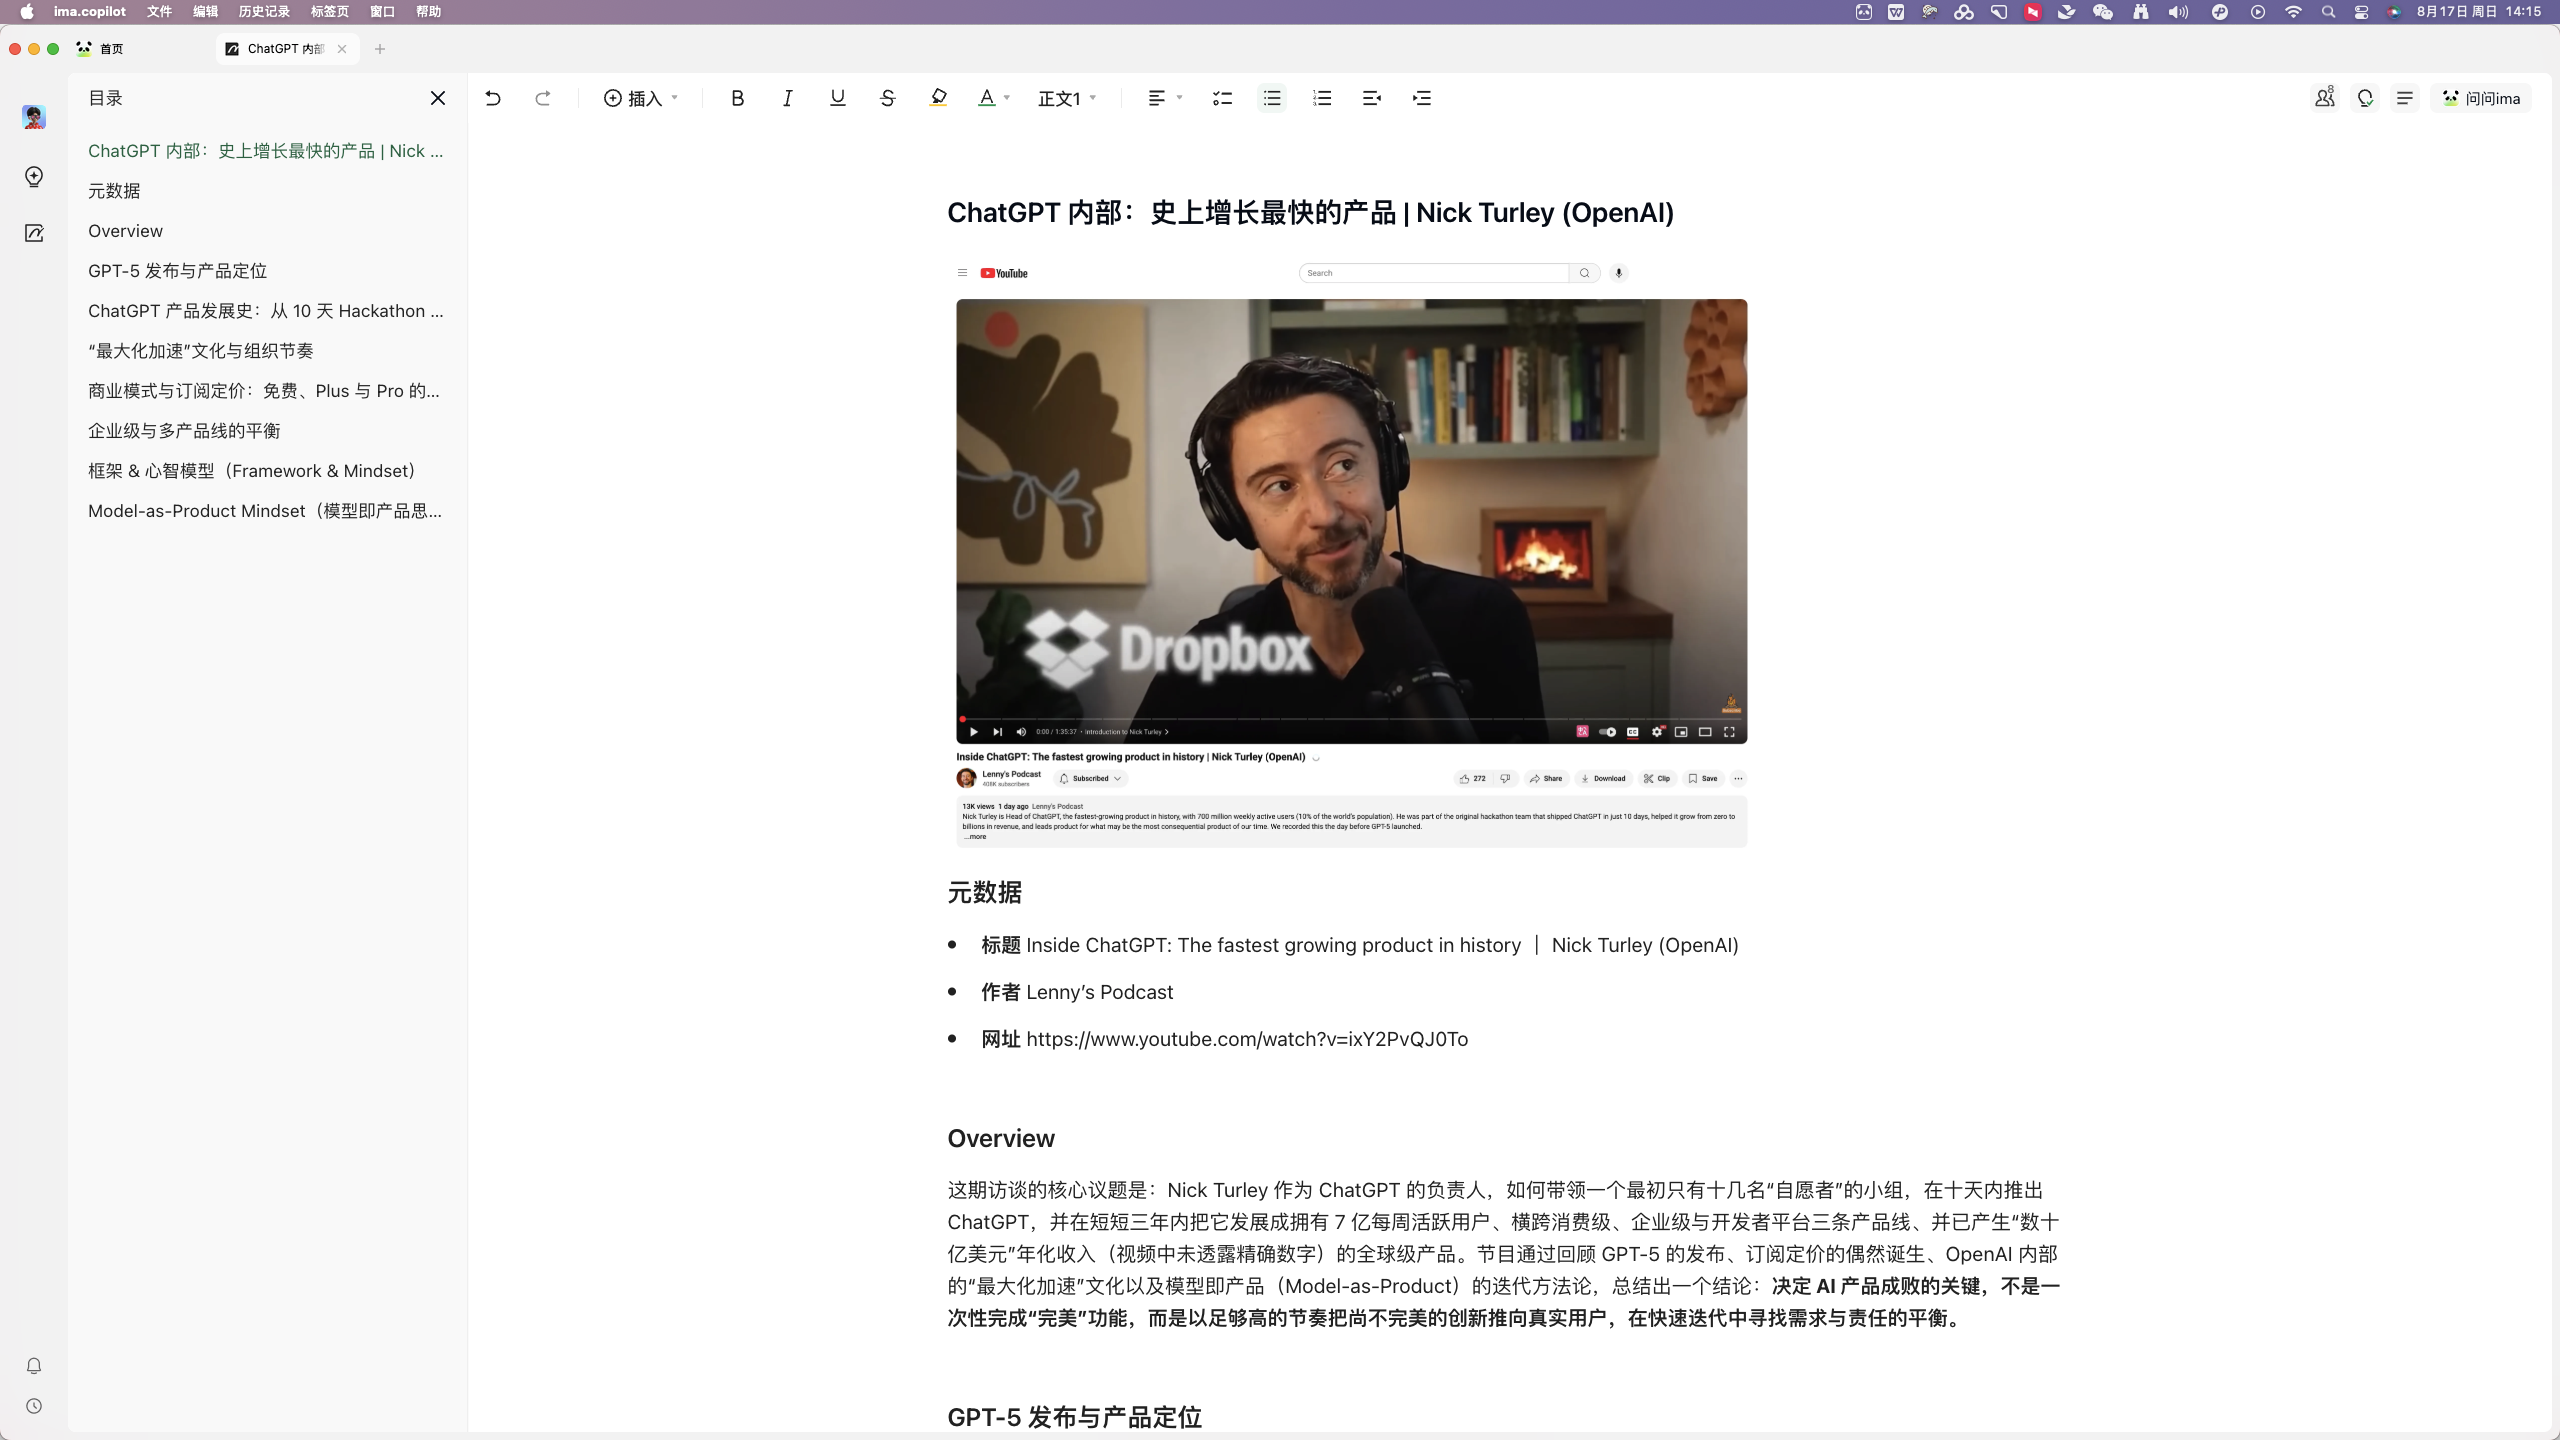This screenshot has width=2560, height=1440.
Task: Apply highlight marker color
Action: [938, 98]
